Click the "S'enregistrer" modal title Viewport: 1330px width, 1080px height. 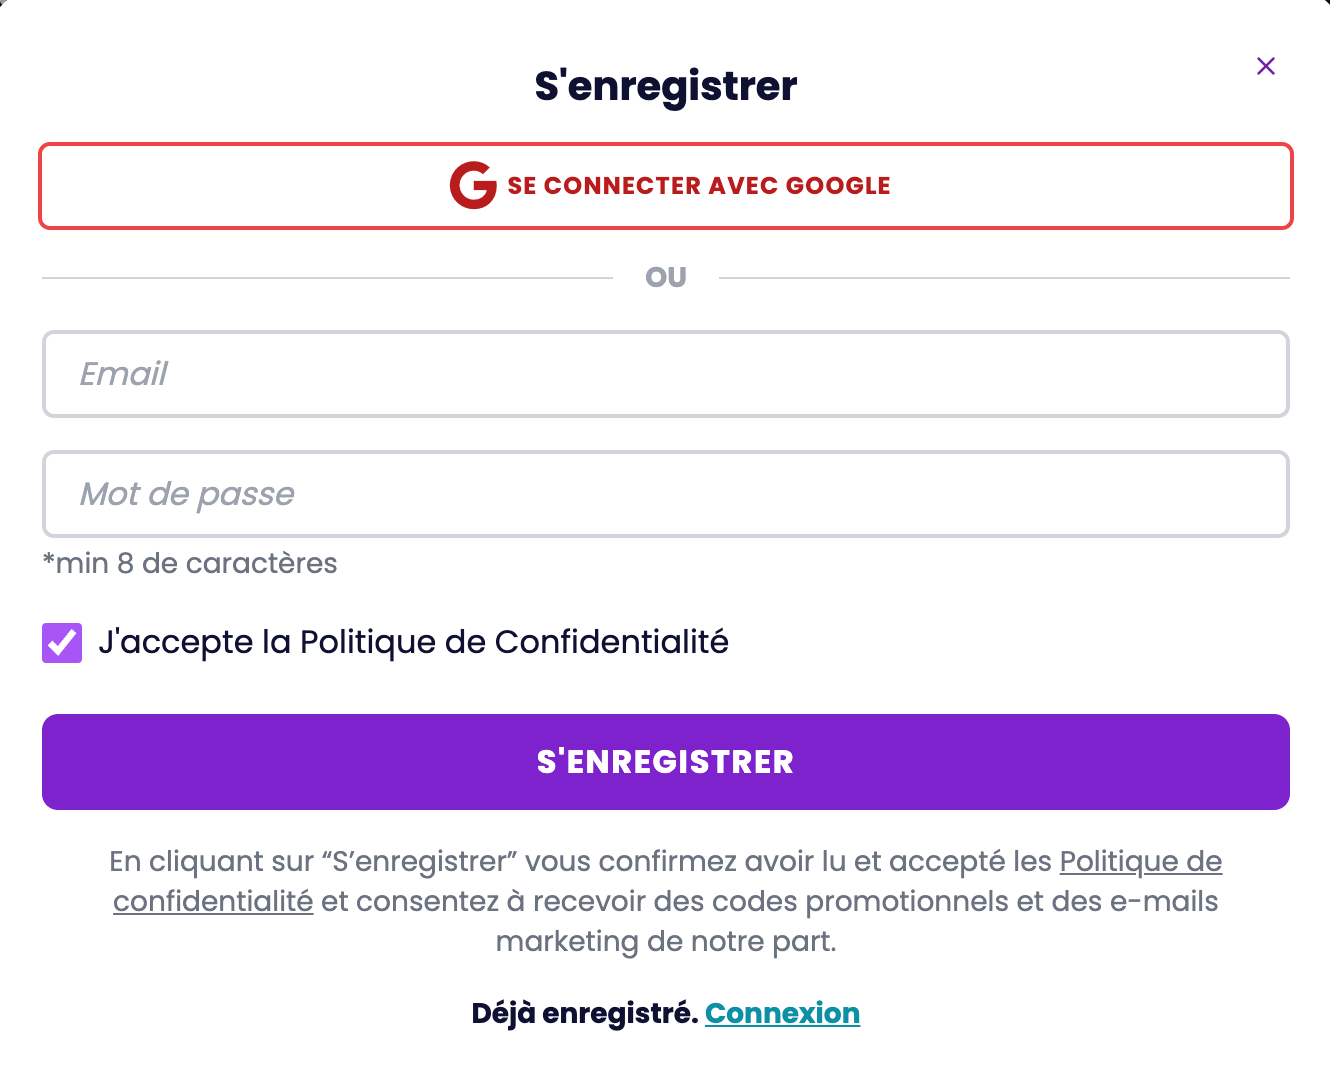(x=666, y=86)
